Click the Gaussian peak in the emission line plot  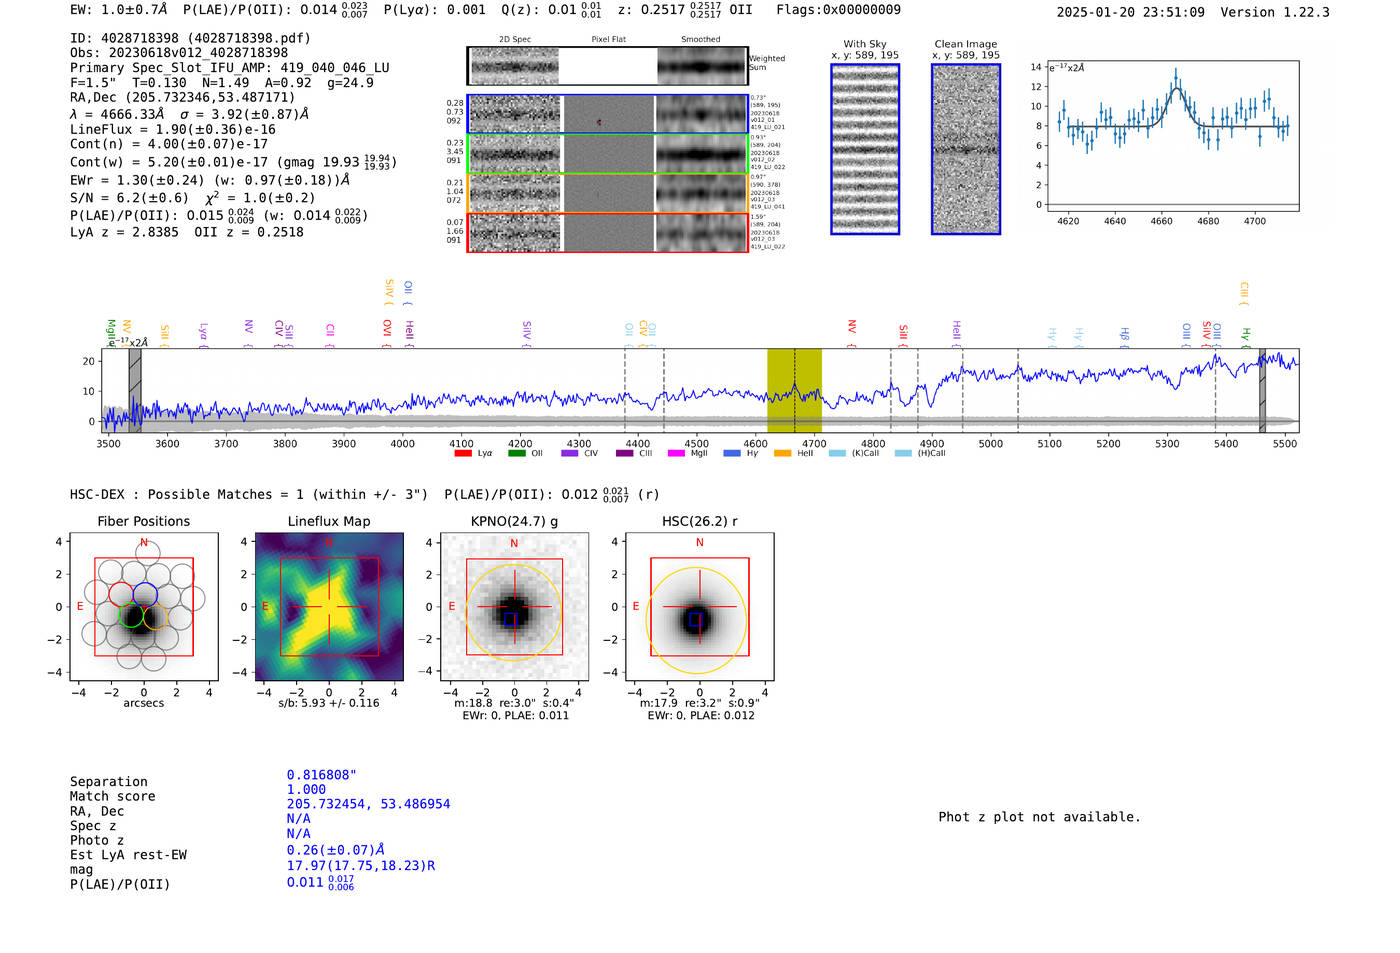[x=1176, y=89]
